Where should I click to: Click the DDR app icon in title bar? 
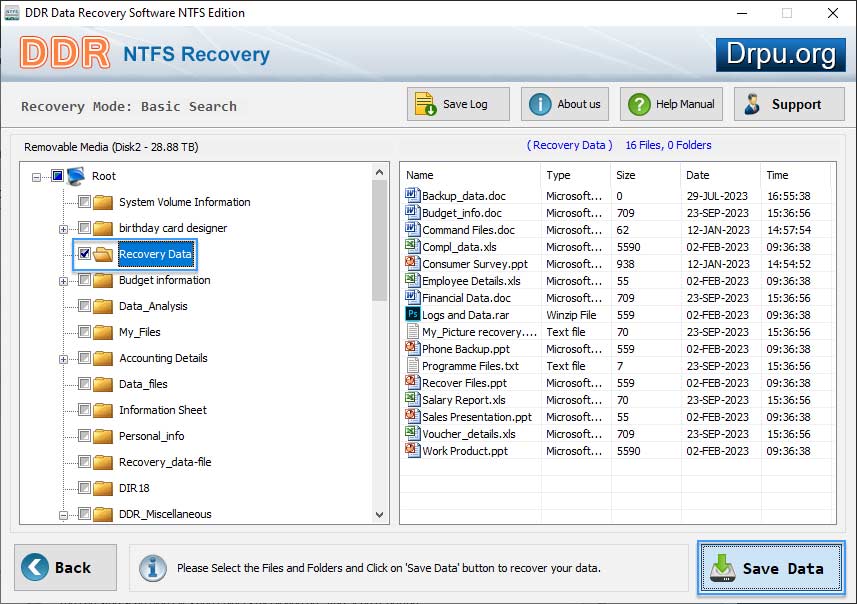coord(11,13)
